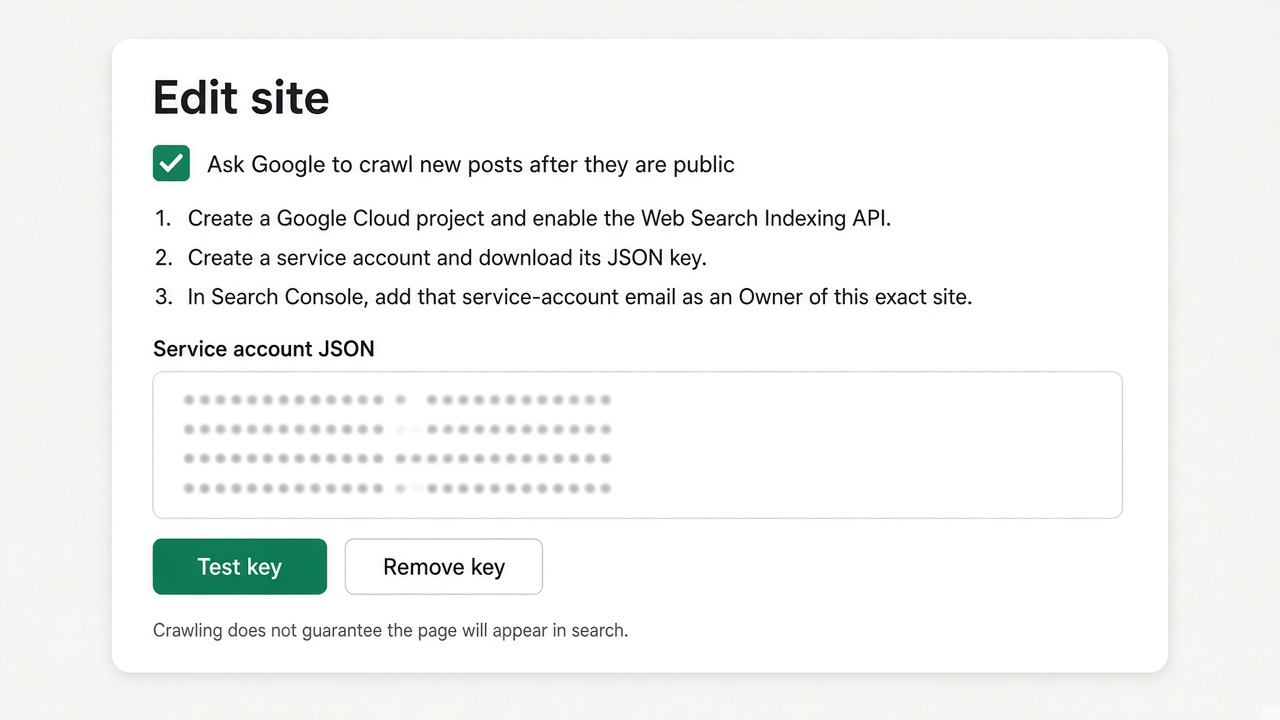This screenshot has width=1280, height=720.
Task: Click step 2 "Create a service account" text
Action: 447,258
